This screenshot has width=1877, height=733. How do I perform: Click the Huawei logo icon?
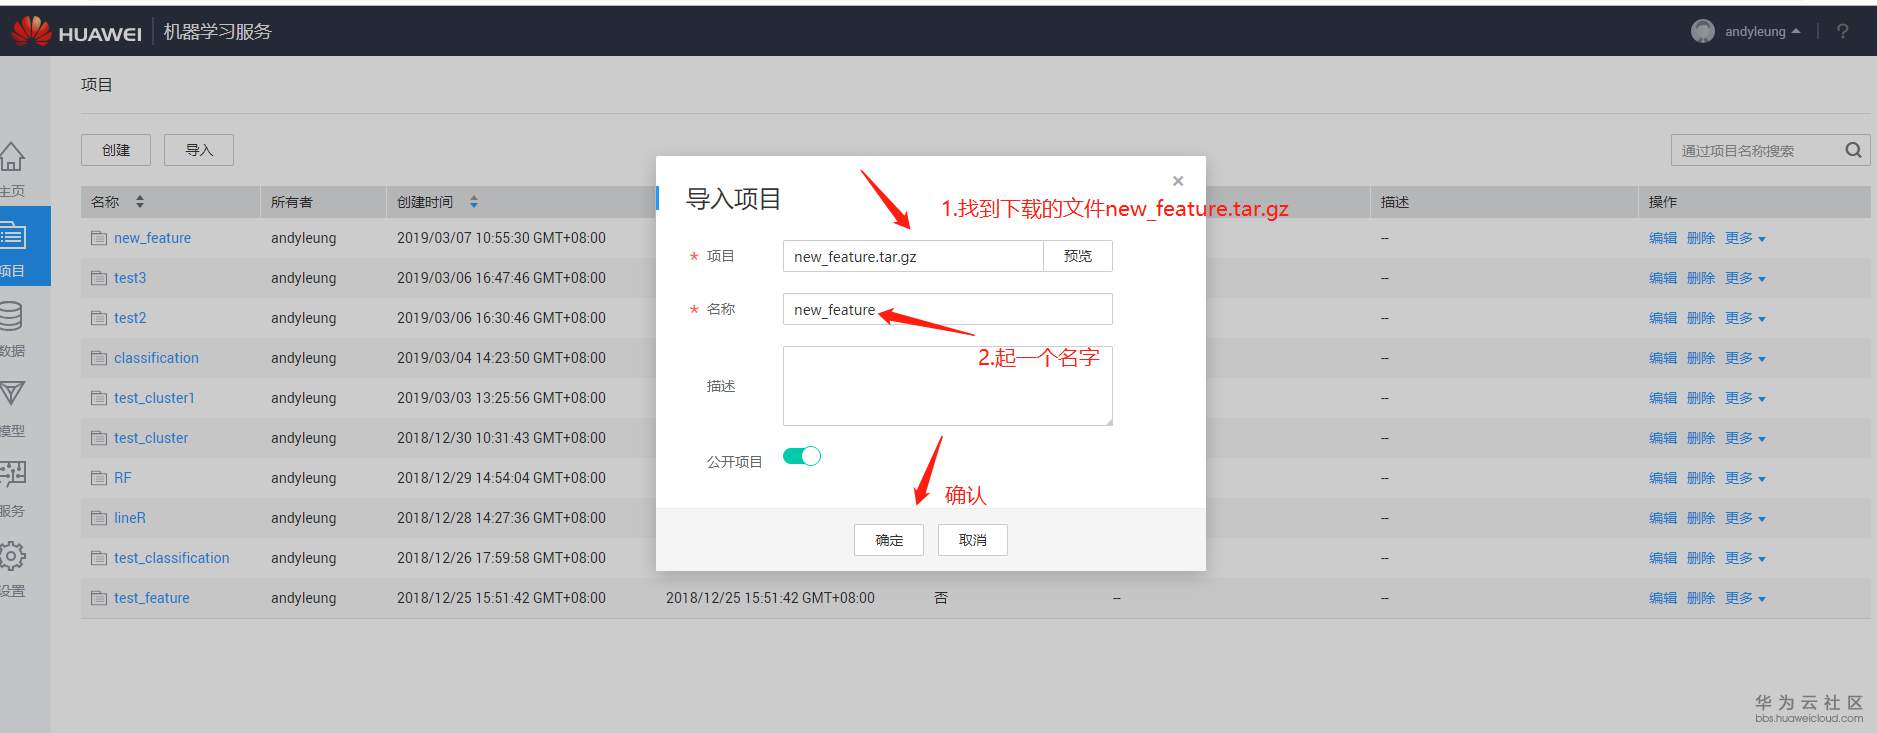point(31,31)
